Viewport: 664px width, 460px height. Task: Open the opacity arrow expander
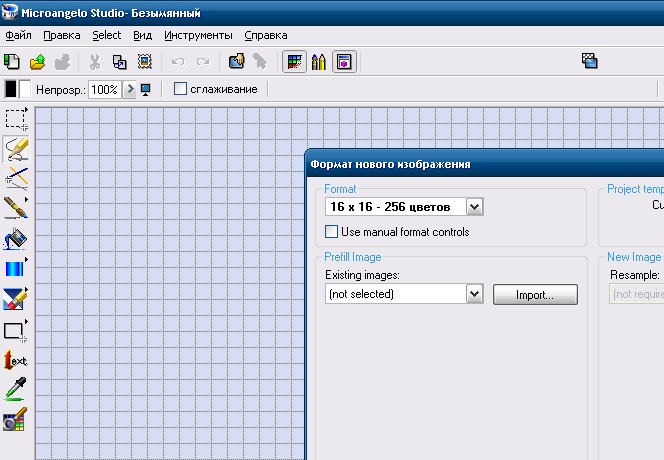pos(130,89)
